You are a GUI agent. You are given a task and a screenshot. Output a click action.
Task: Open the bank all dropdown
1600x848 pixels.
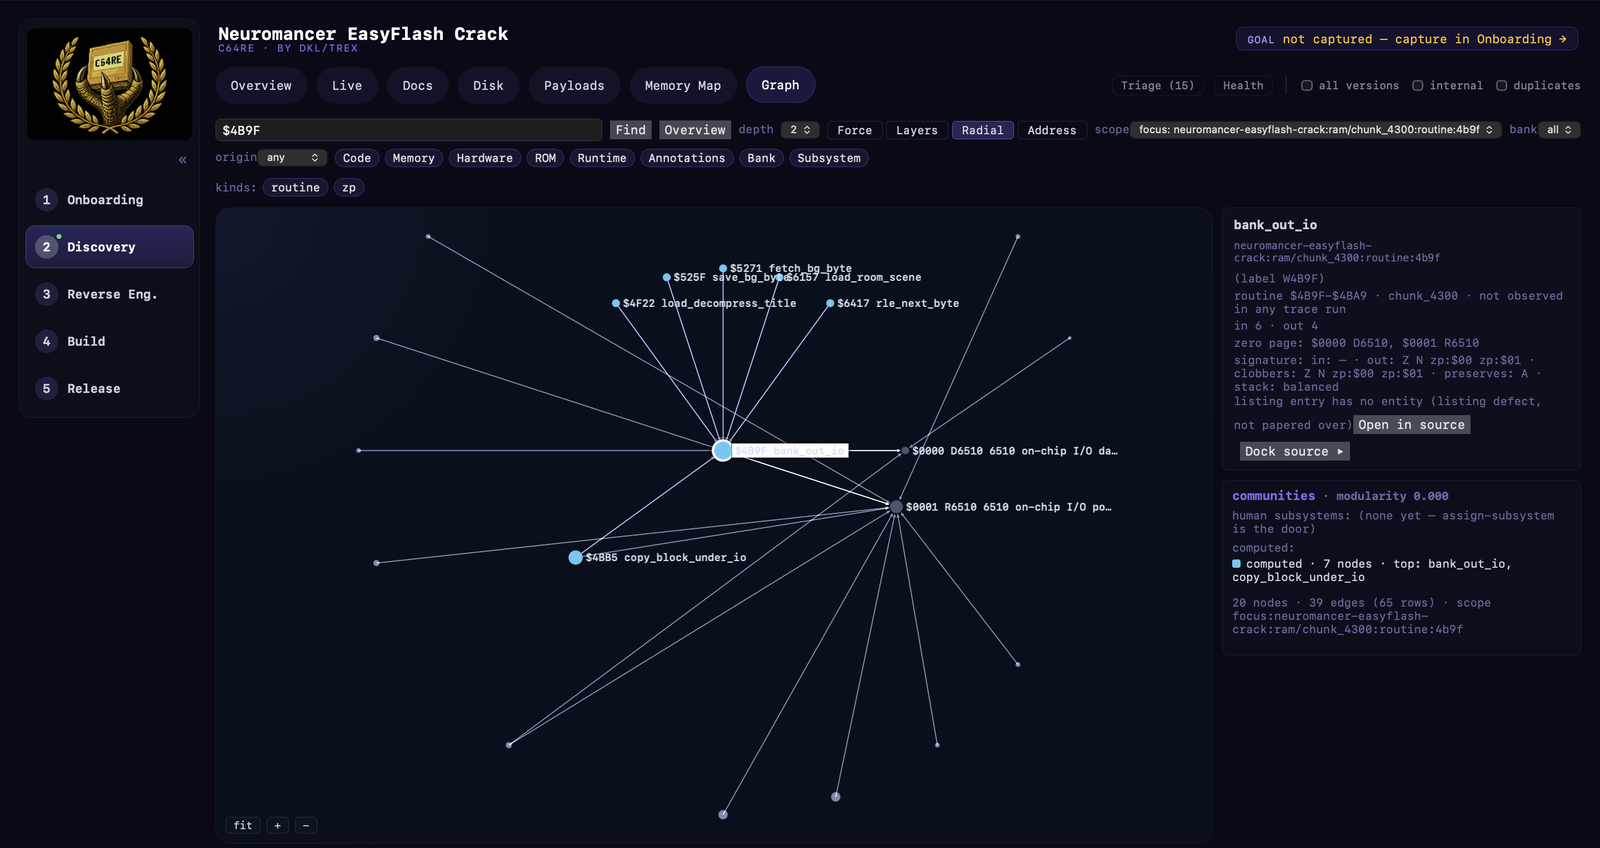(1559, 130)
